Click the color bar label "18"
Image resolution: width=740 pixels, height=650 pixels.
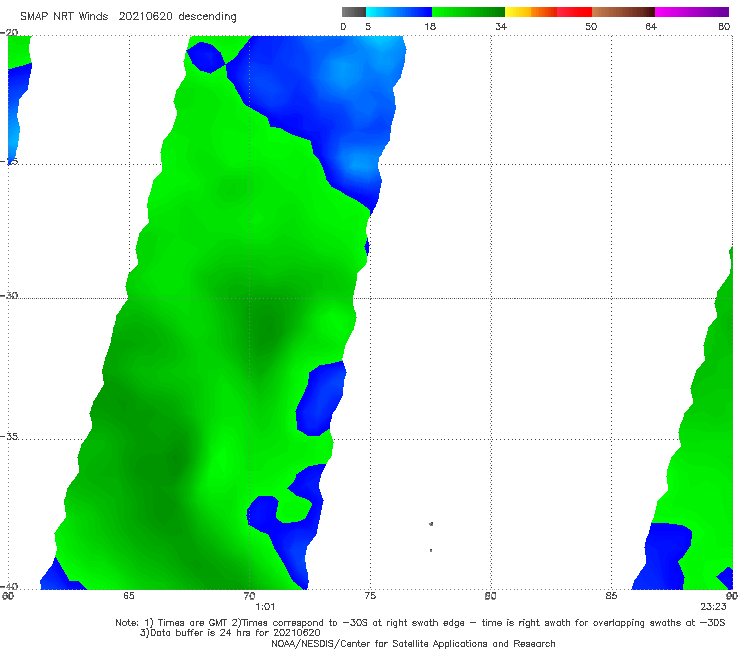tap(430, 27)
